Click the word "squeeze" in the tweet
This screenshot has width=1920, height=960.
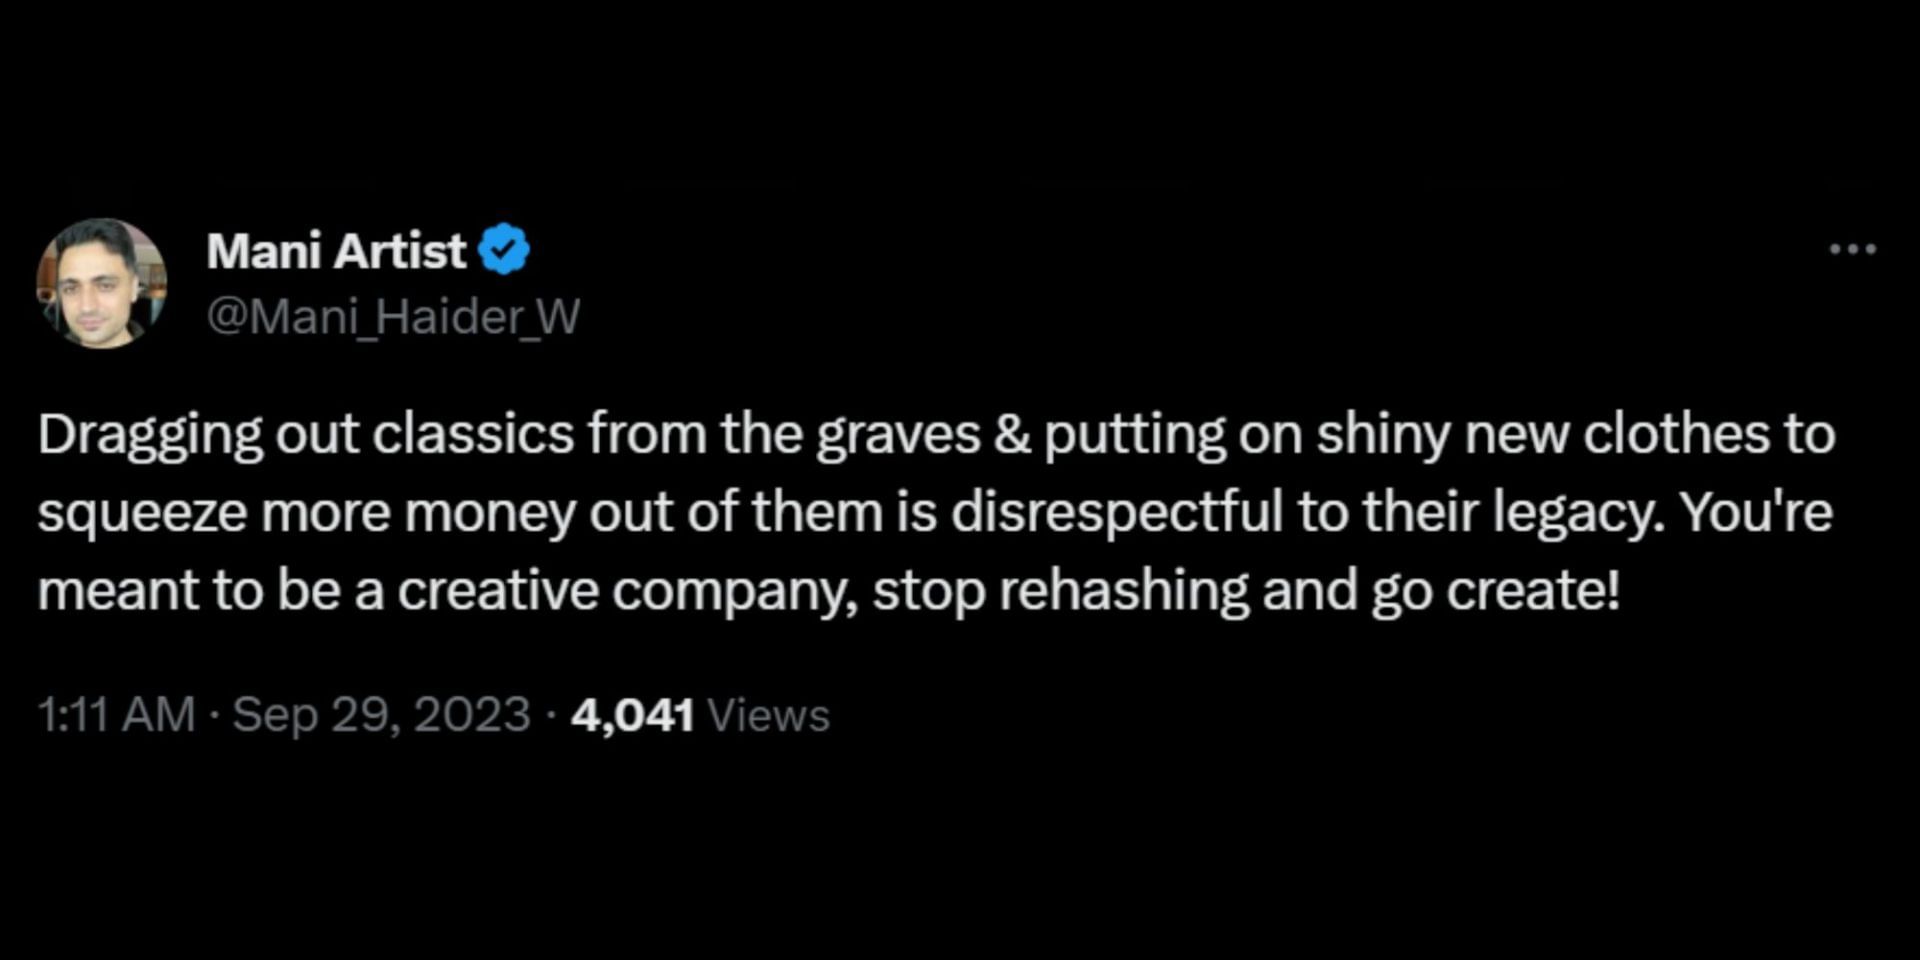(x=142, y=514)
